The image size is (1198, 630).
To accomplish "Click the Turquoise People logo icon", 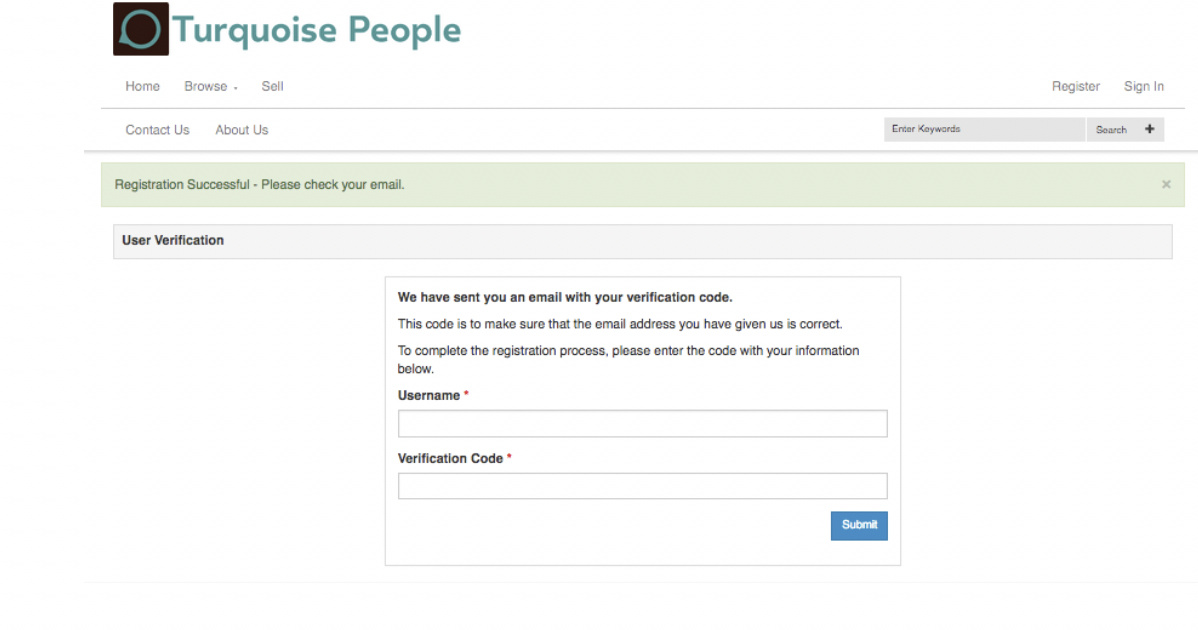I will click(141, 29).
